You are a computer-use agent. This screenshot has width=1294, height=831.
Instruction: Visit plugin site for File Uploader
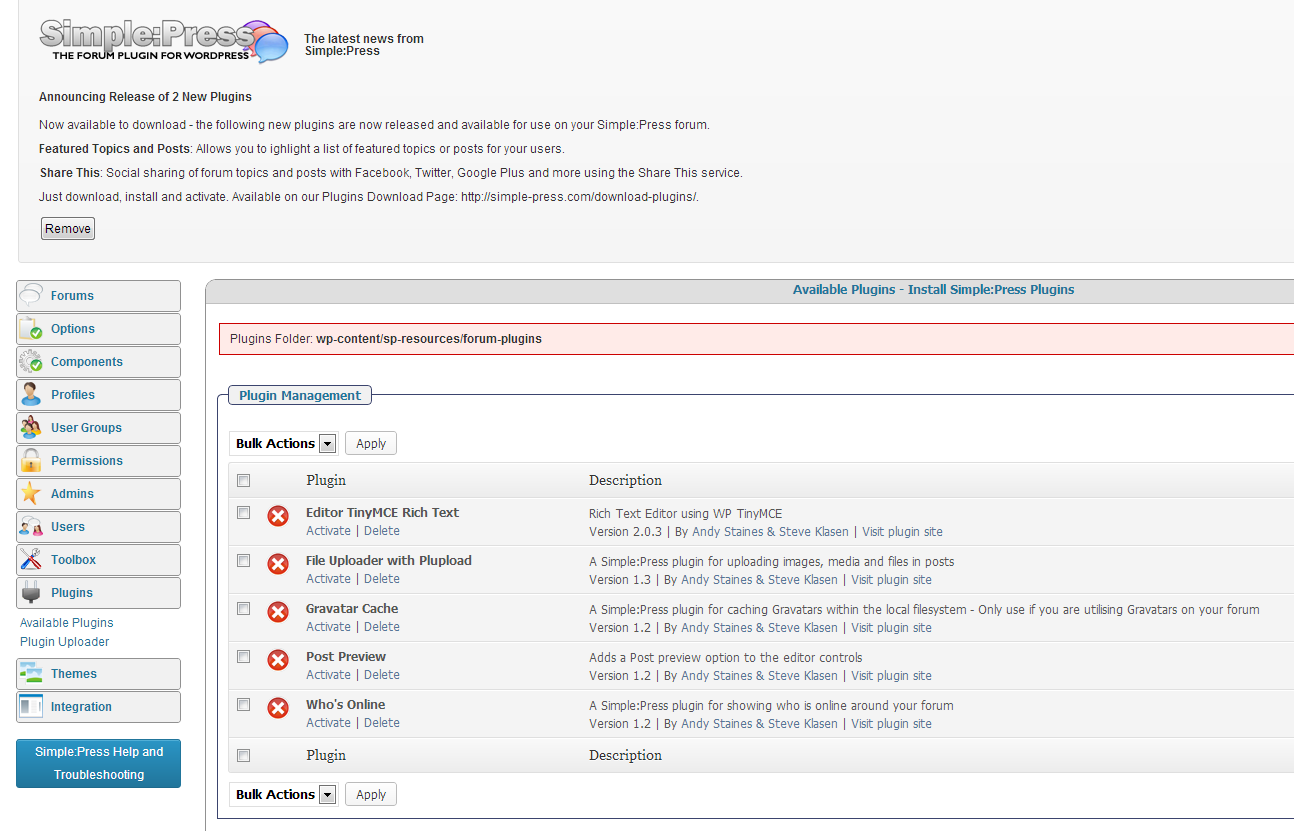pyautogui.click(x=891, y=580)
